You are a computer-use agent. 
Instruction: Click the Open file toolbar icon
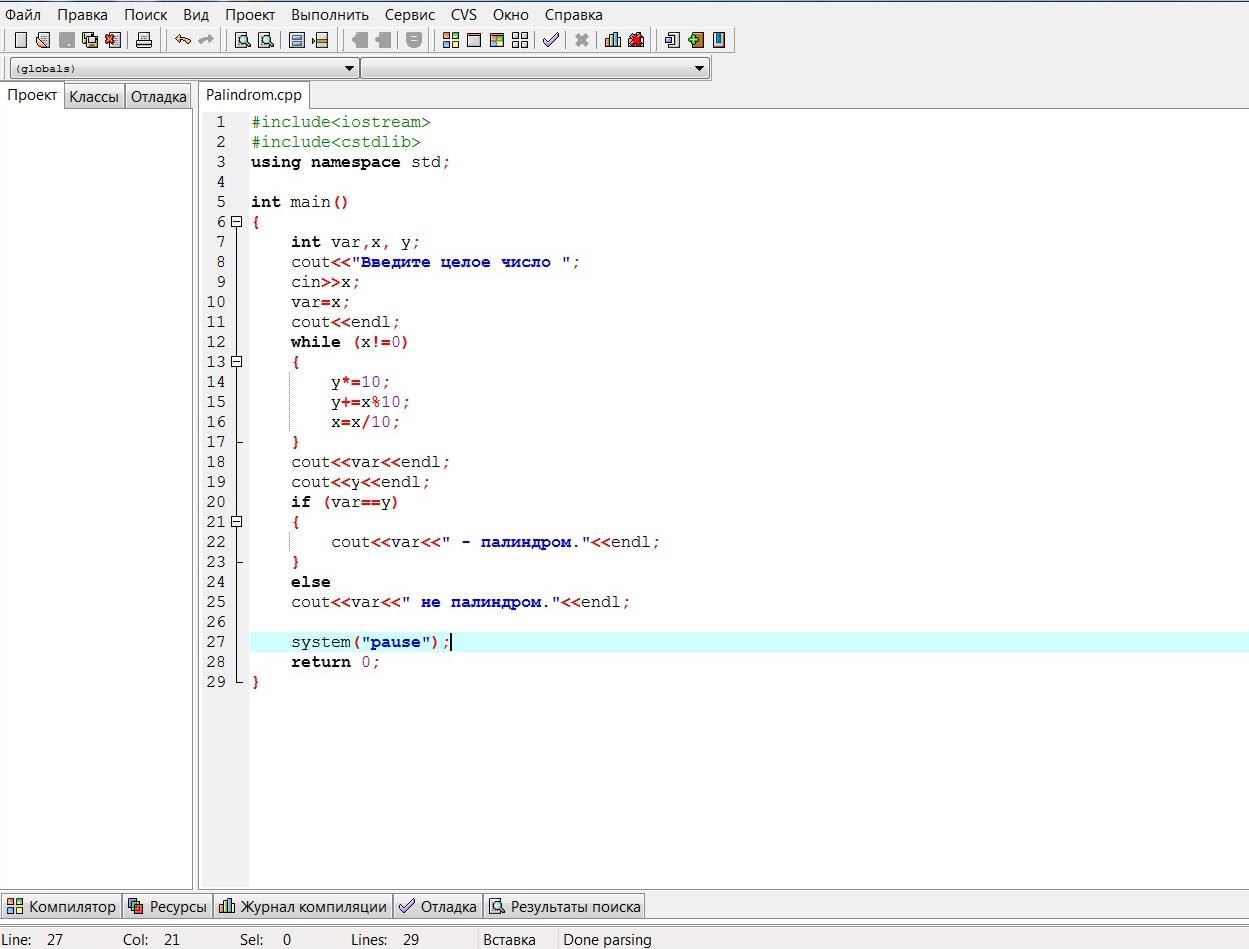tap(43, 40)
